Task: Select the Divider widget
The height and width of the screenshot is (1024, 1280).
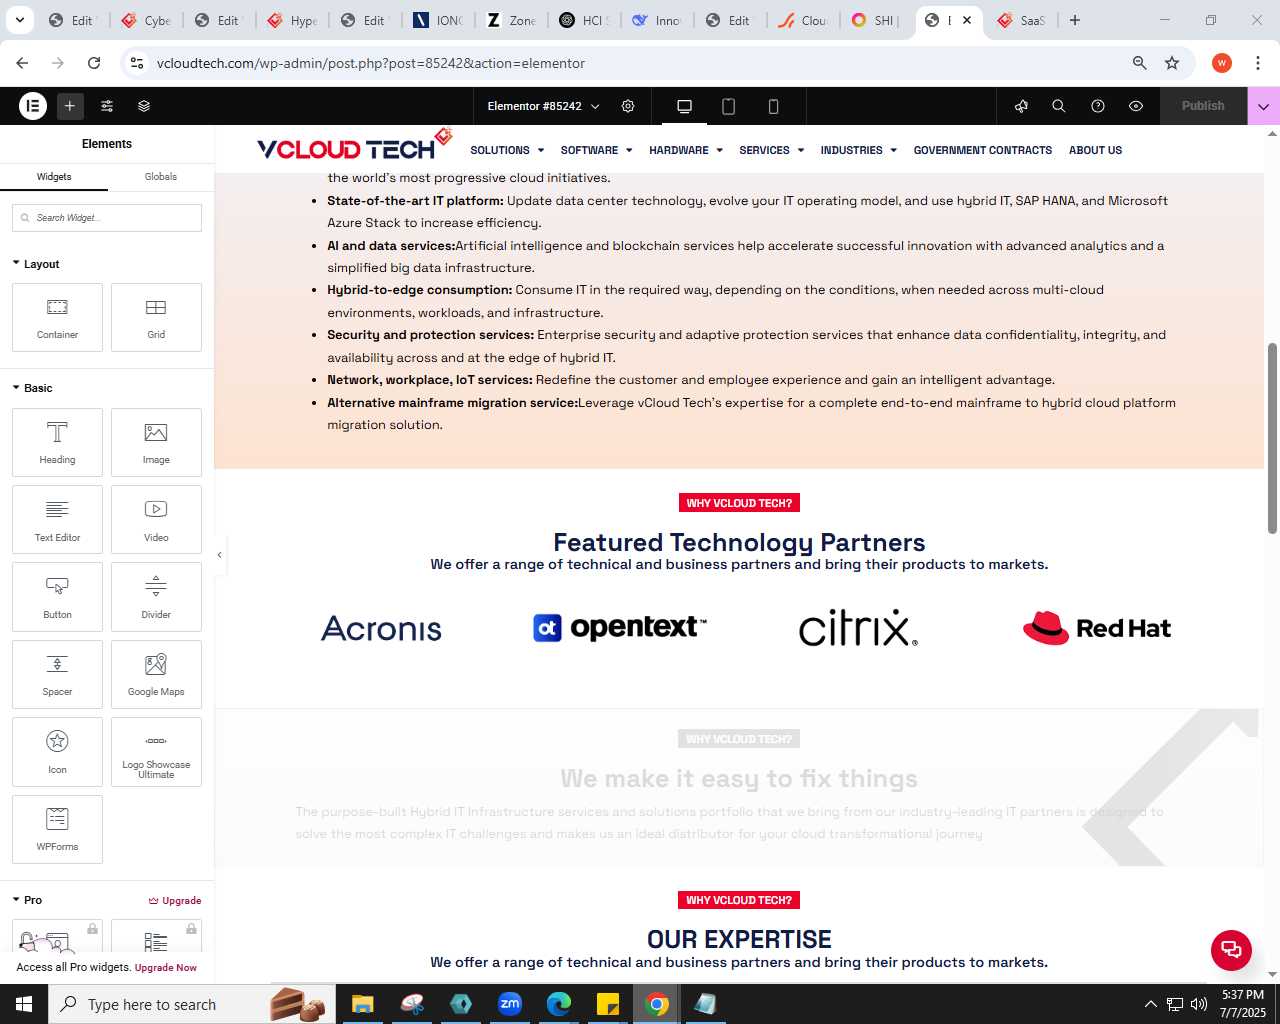Action: [x=156, y=597]
